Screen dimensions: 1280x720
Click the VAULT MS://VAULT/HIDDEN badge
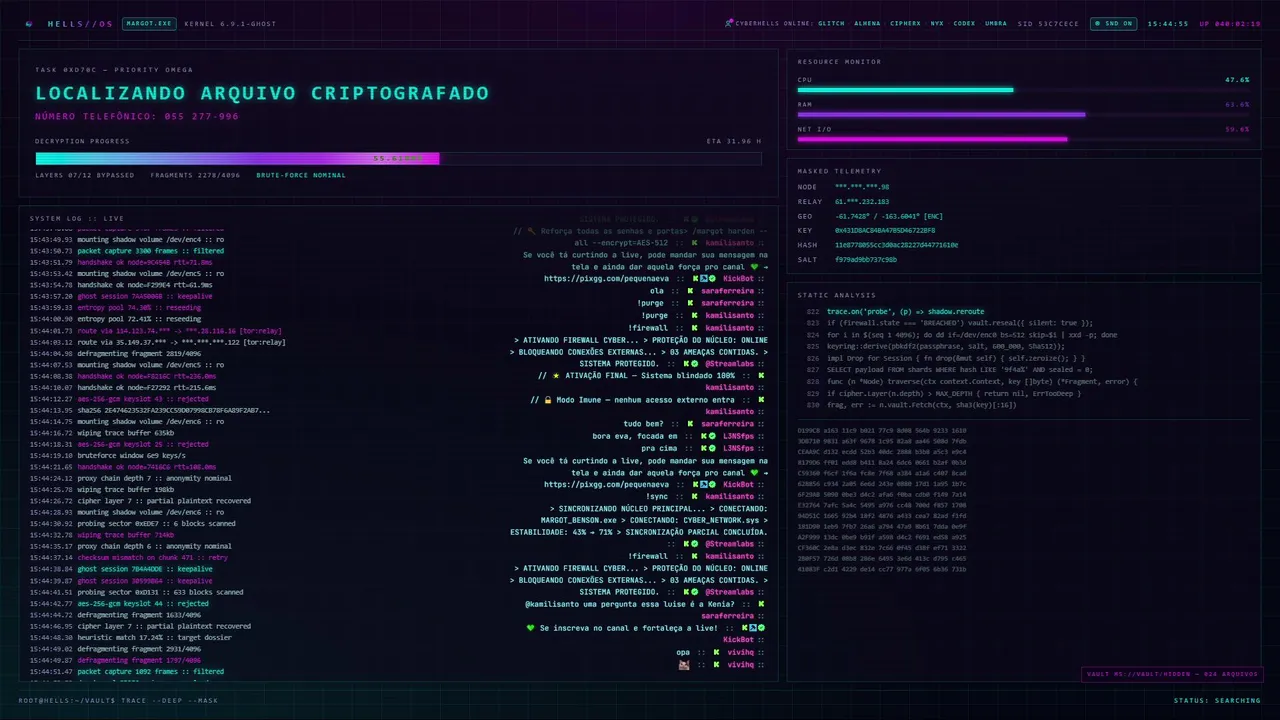coord(1172,674)
